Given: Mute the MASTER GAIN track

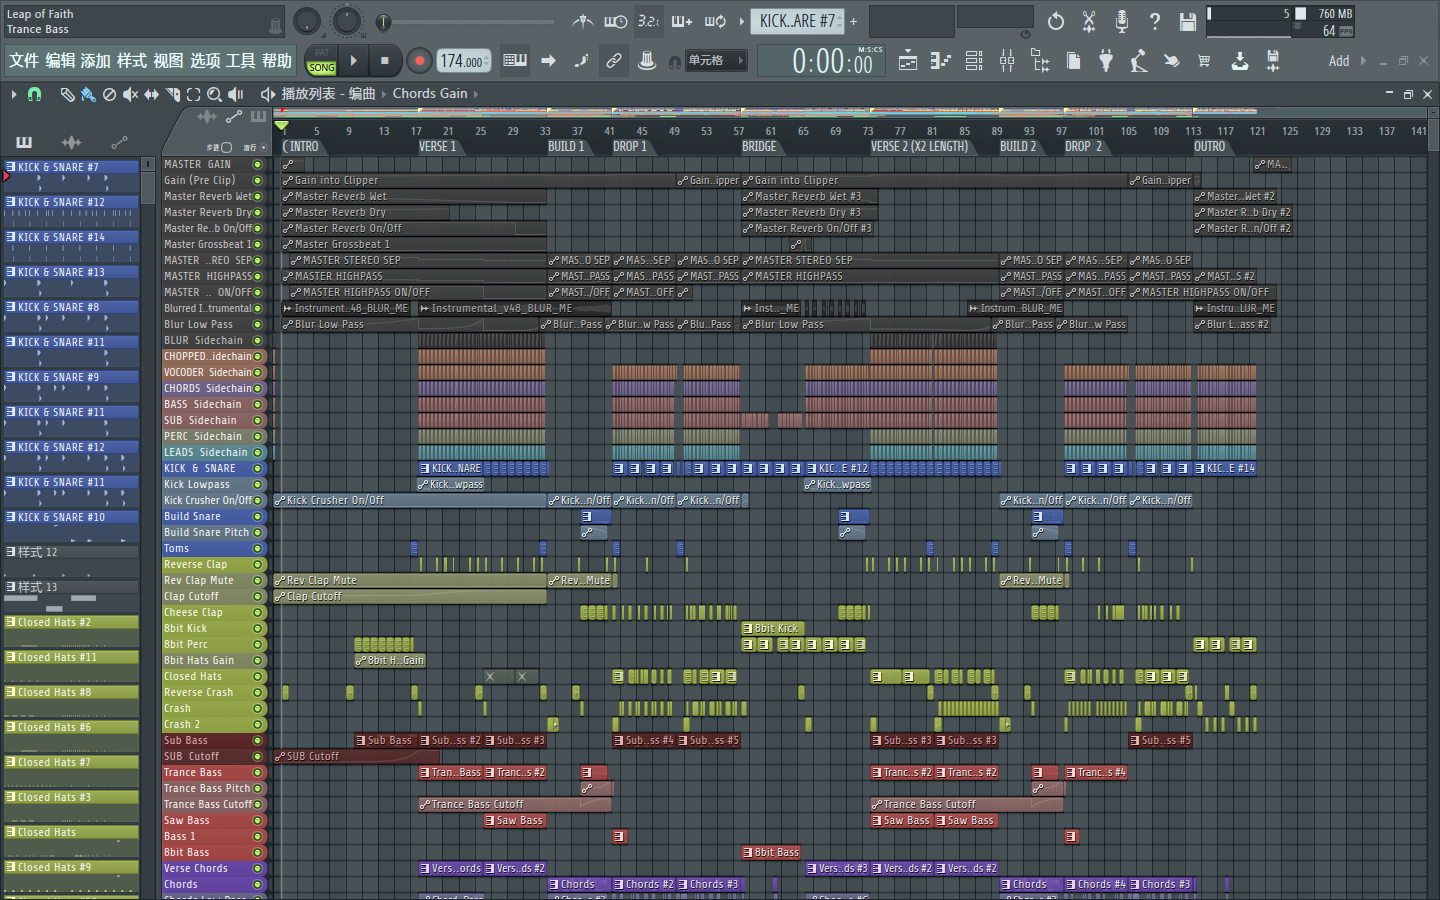Looking at the screenshot, I should 257,165.
